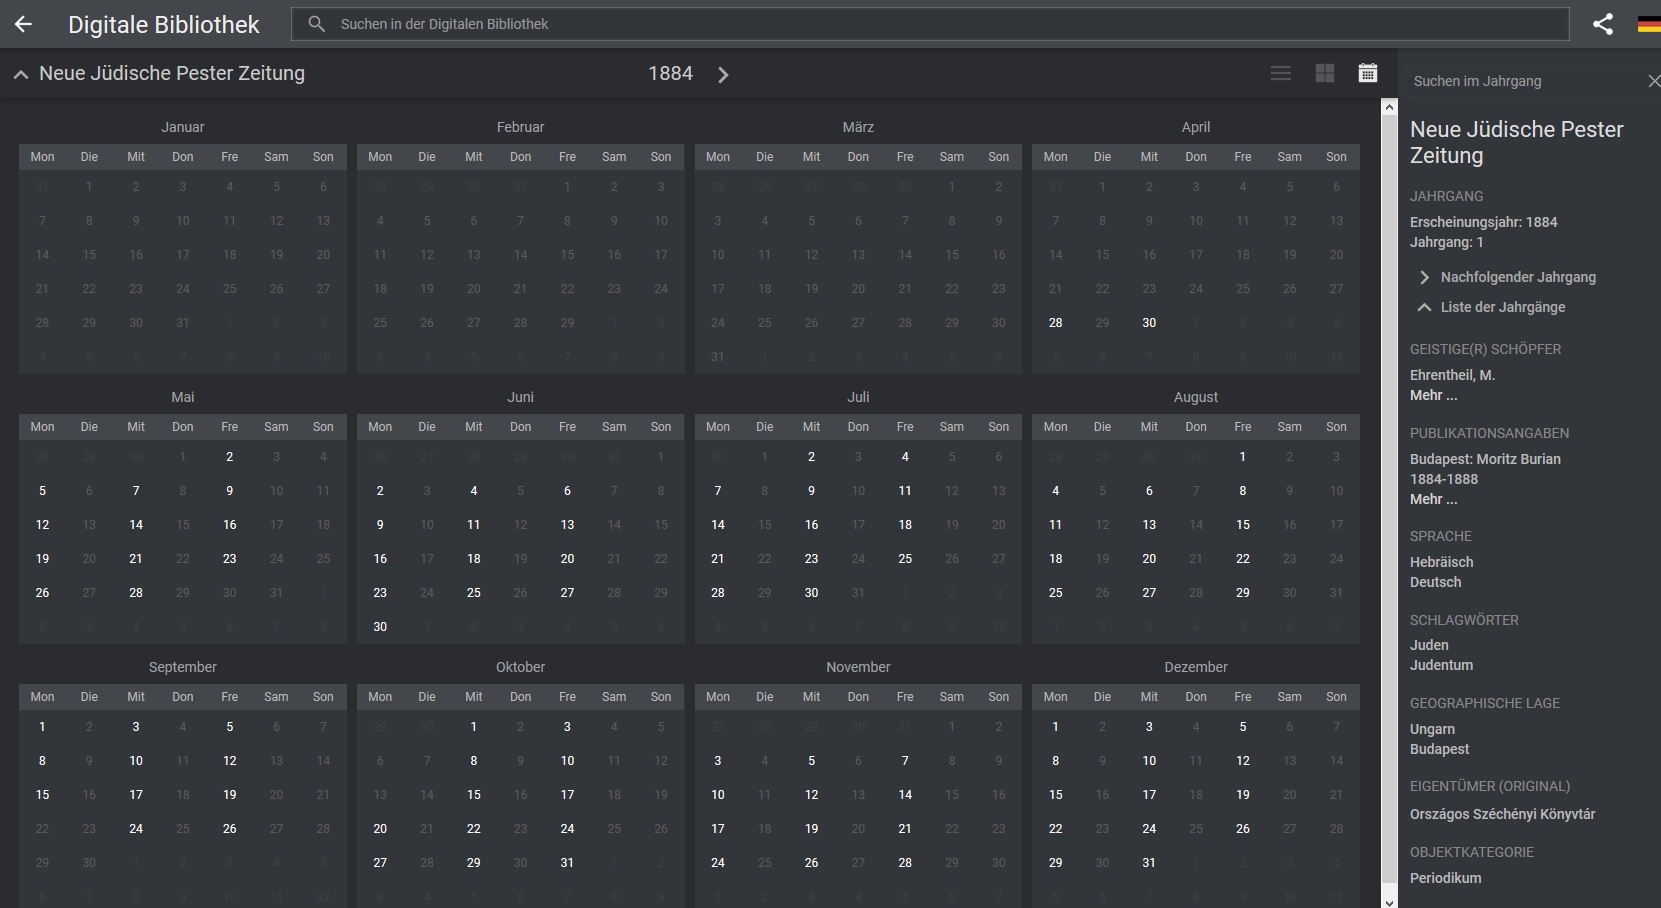Screen dimensions: 1661x908
Task: Open the issue of Juni 30
Action: [380, 627]
